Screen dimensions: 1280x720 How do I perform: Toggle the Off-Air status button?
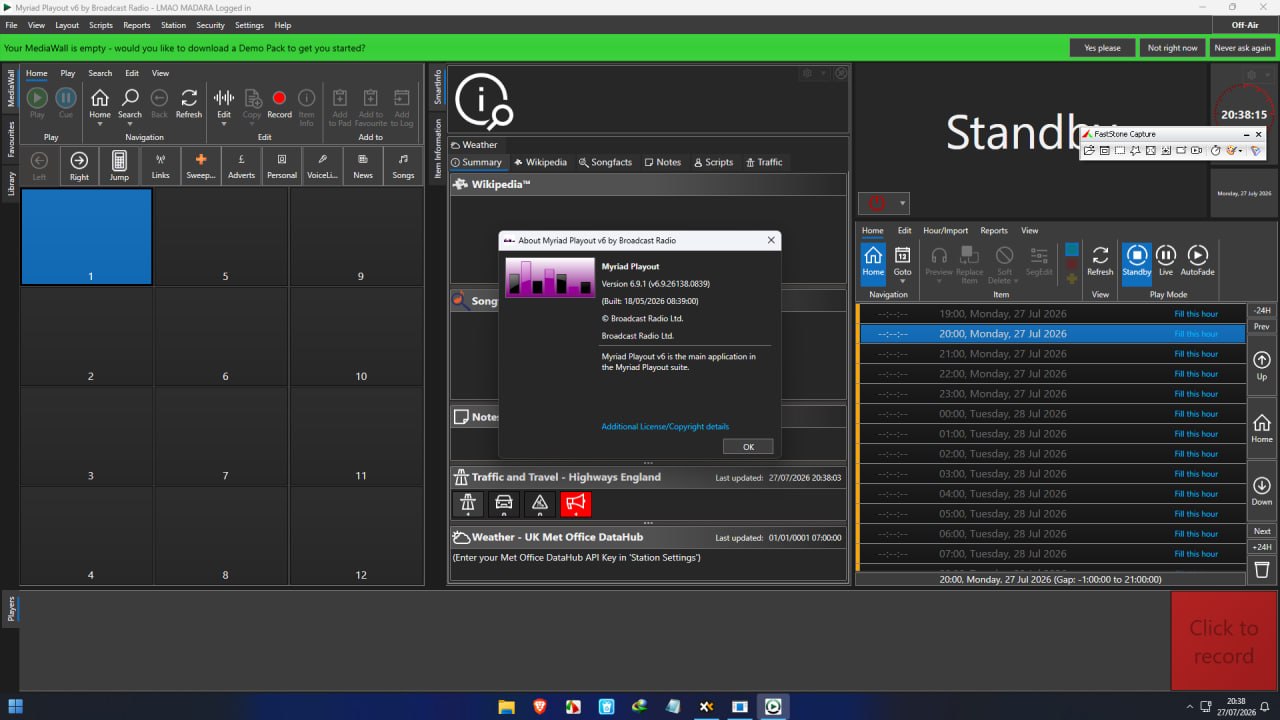(x=1245, y=25)
